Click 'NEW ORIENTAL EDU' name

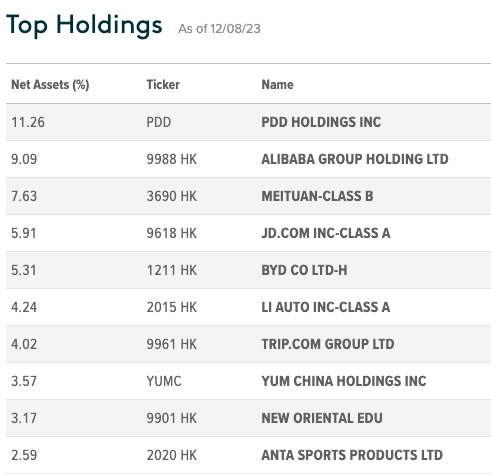click(322, 418)
